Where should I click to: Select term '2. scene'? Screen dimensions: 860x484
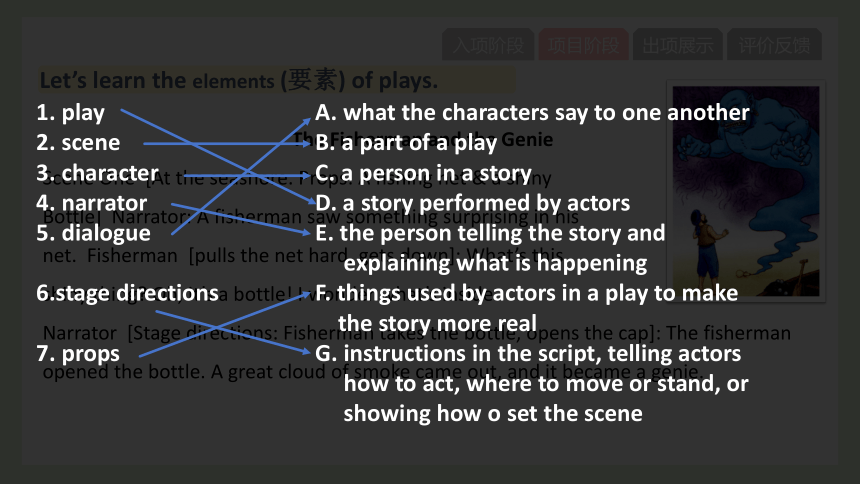(78, 143)
